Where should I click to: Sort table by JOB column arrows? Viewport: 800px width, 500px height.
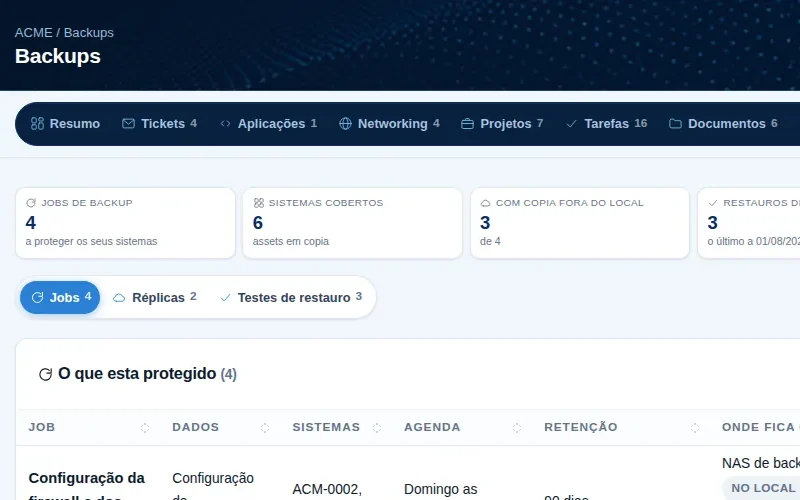point(145,428)
